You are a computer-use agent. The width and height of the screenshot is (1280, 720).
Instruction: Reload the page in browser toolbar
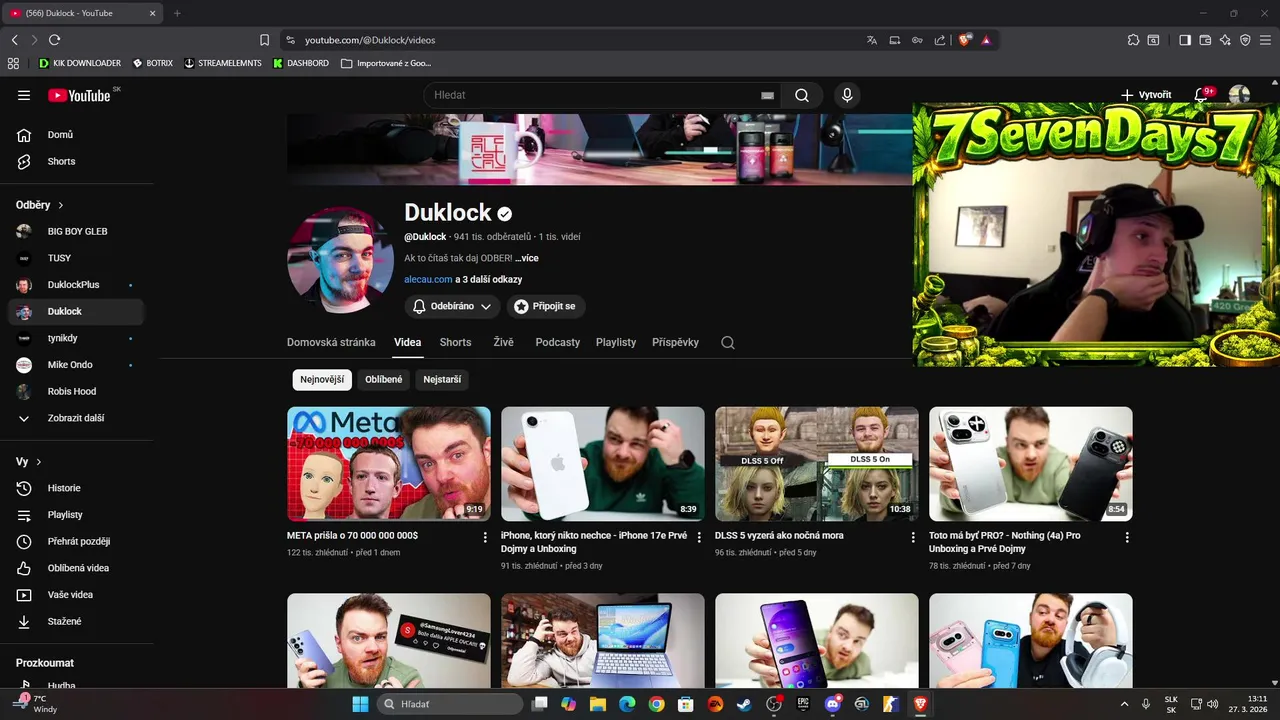coord(54,40)
